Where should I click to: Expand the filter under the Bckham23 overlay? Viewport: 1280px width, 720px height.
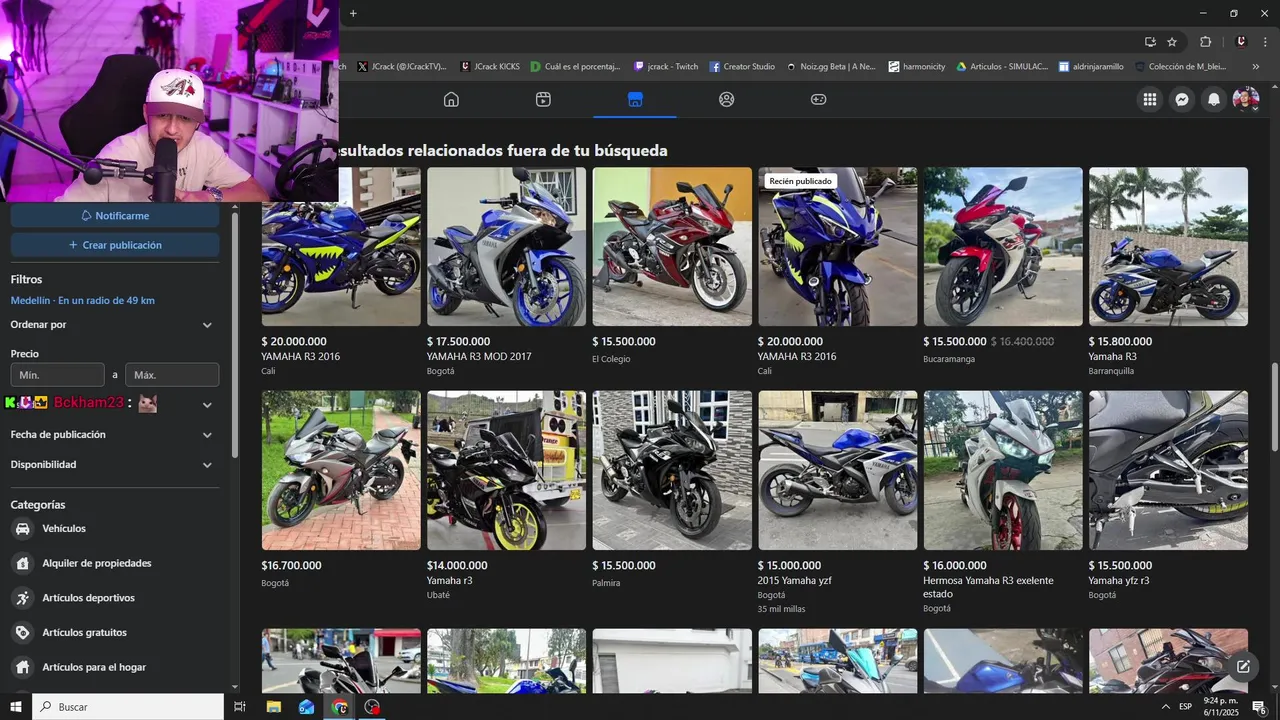pos(207,405)
